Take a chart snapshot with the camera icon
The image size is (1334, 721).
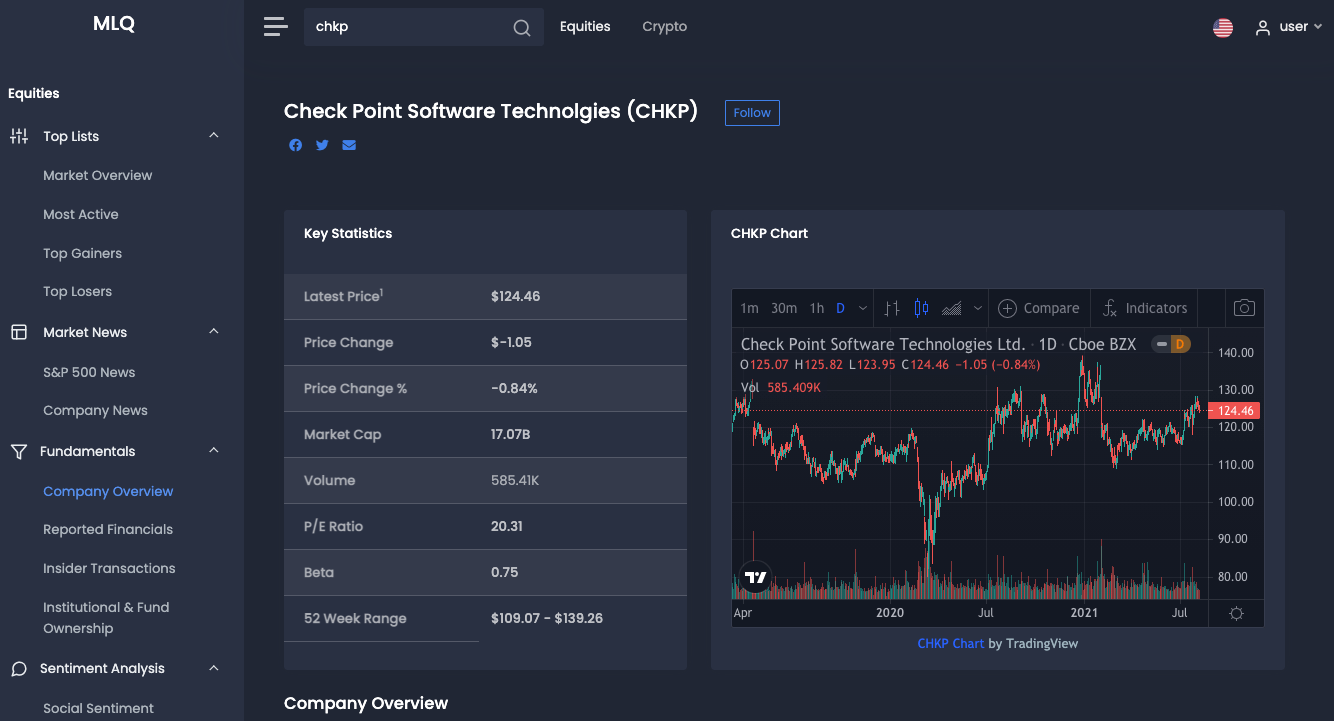pos(1244,308)
